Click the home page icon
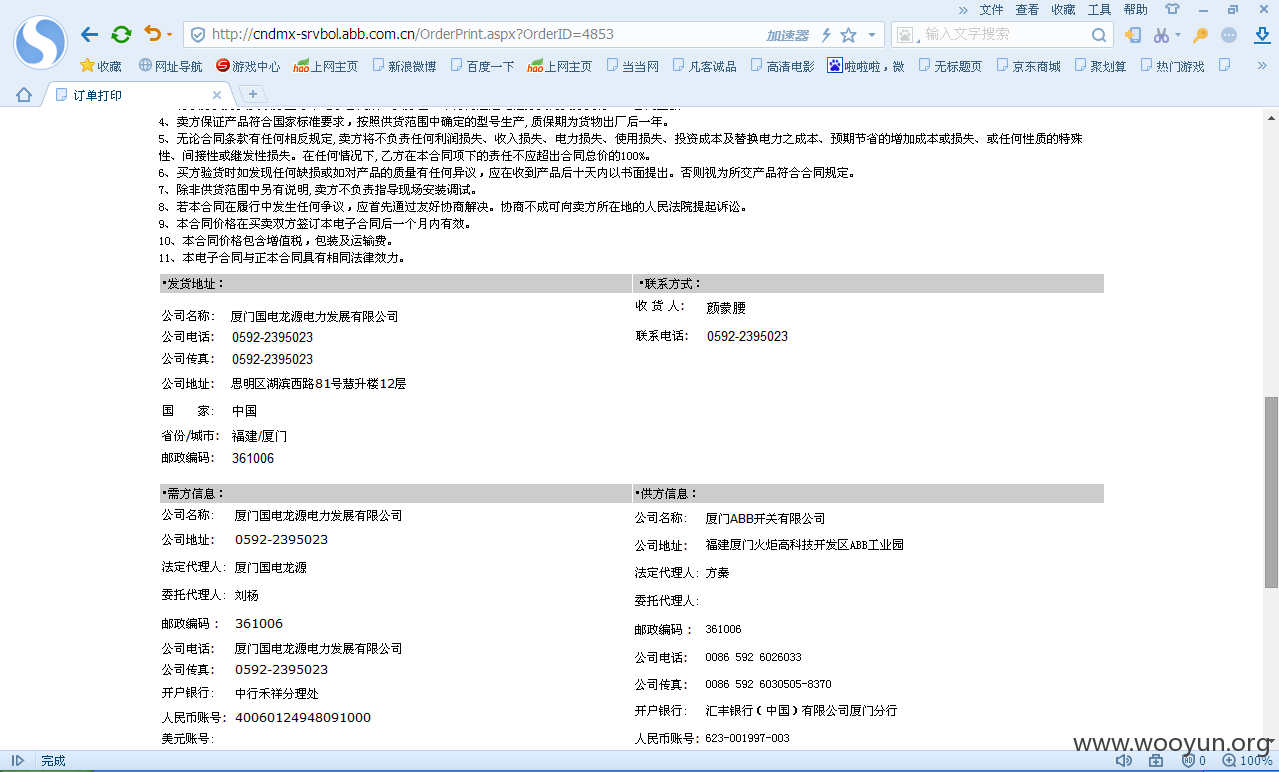Image resolution: width=1279 pixels, height=772 pixels. pyautogui.click(x=24, y=94)
